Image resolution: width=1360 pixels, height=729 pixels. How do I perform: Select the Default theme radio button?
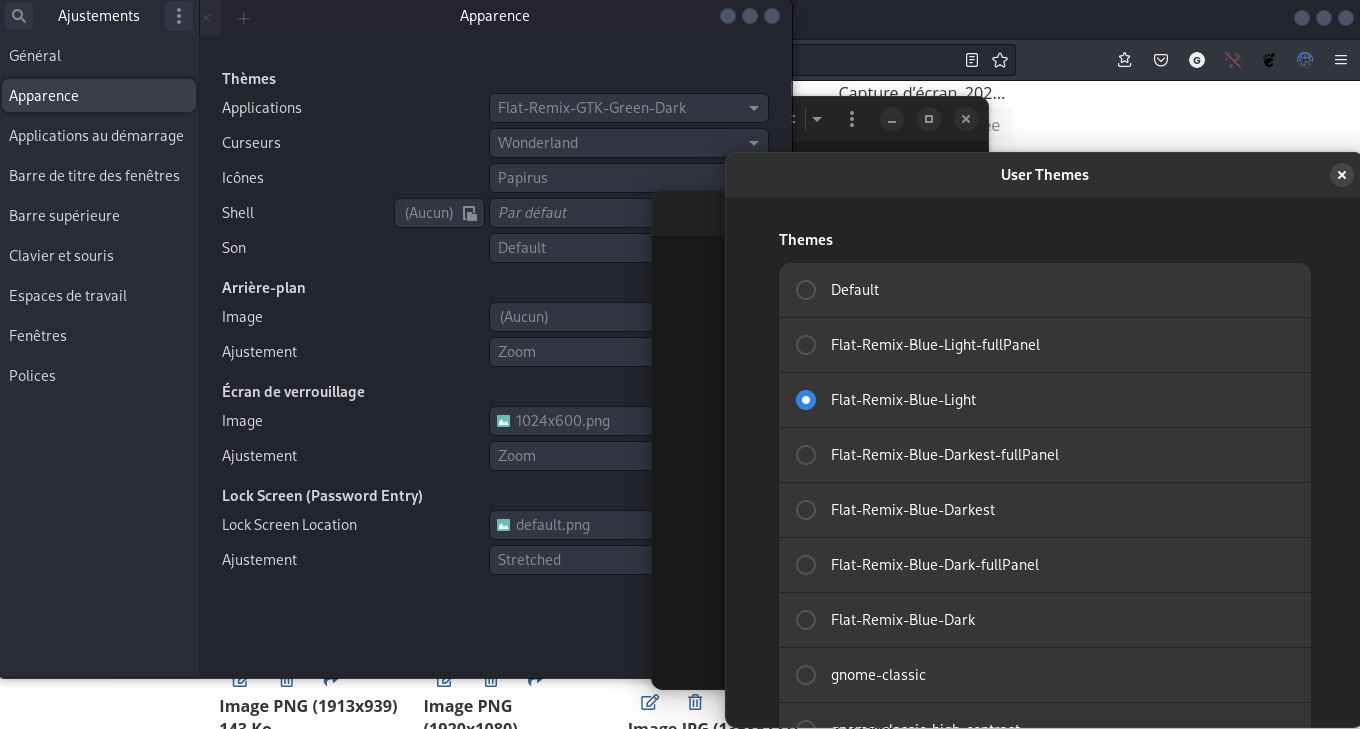pos(806,290)
